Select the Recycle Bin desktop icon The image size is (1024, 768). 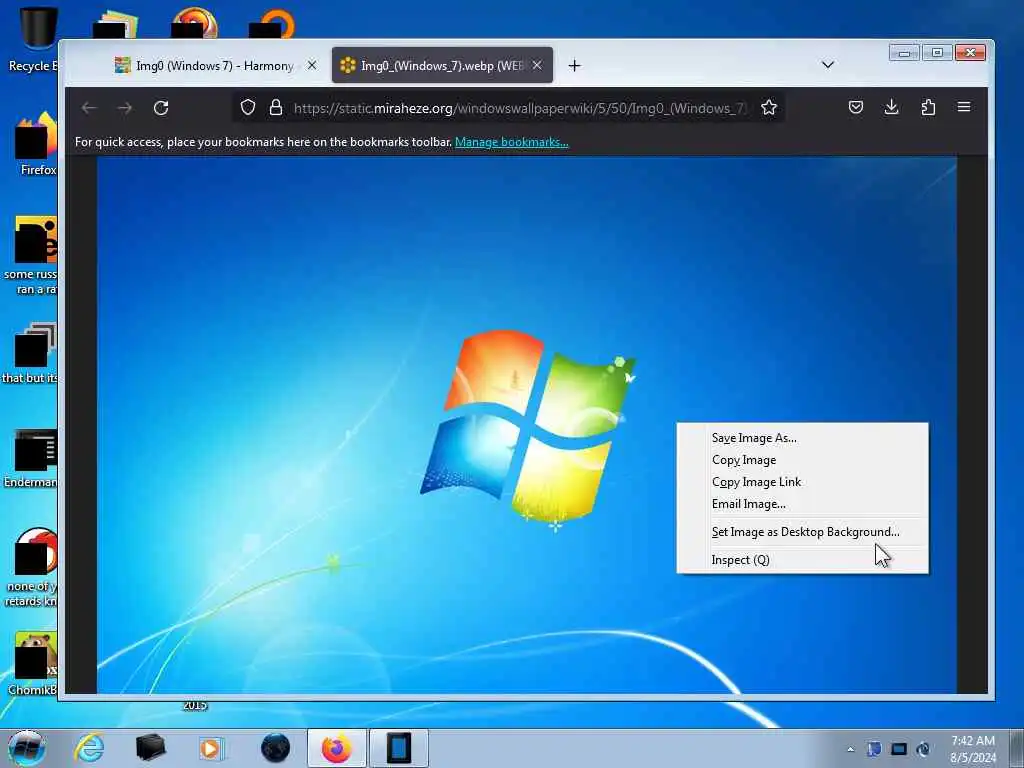click(34, 39)
